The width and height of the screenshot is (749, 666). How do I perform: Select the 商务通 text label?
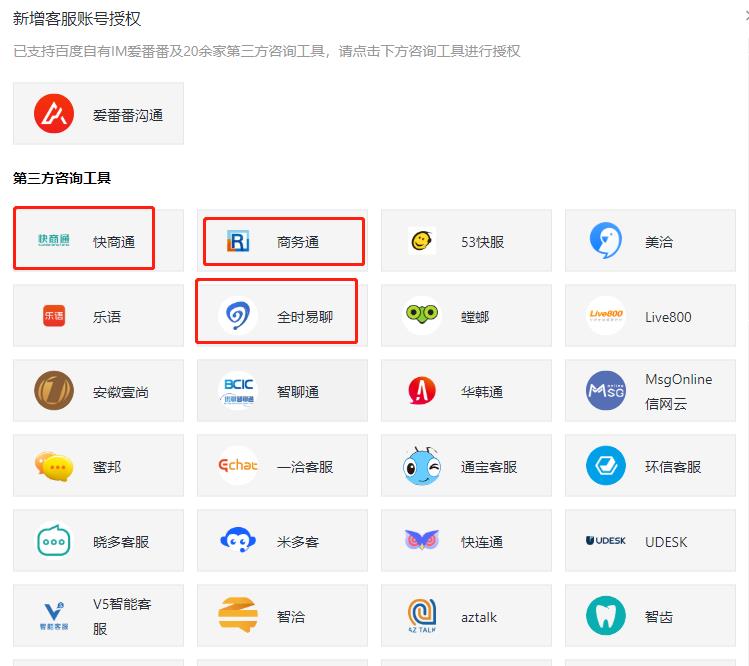coord(298,242)
